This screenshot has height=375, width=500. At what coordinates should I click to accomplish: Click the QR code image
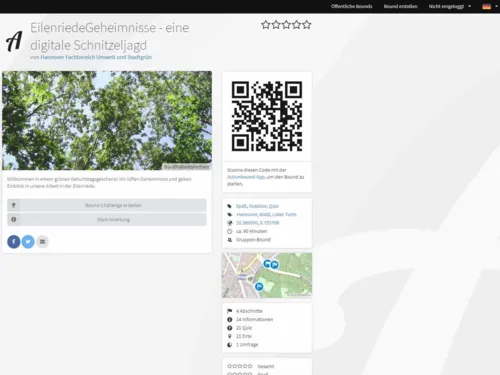pyautogui.click(x=267, y=116)
